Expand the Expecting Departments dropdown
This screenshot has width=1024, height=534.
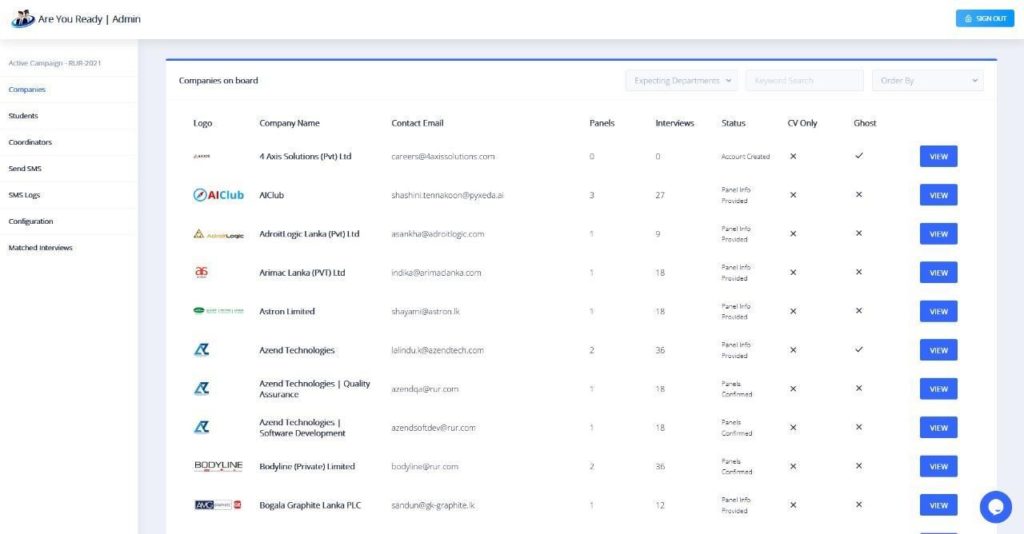pos(682,81)
